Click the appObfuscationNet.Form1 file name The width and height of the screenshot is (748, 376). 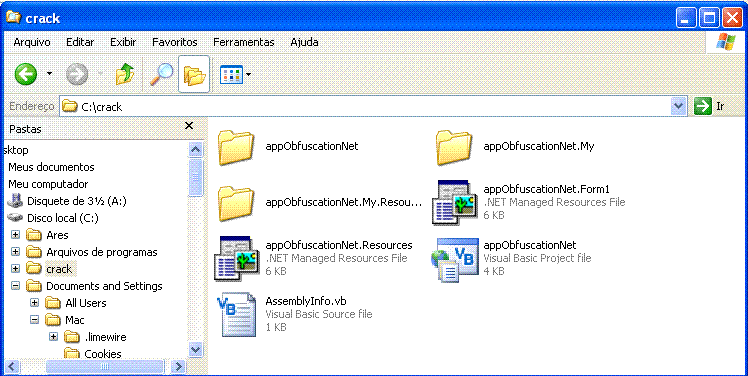click(x=547, y=189)
